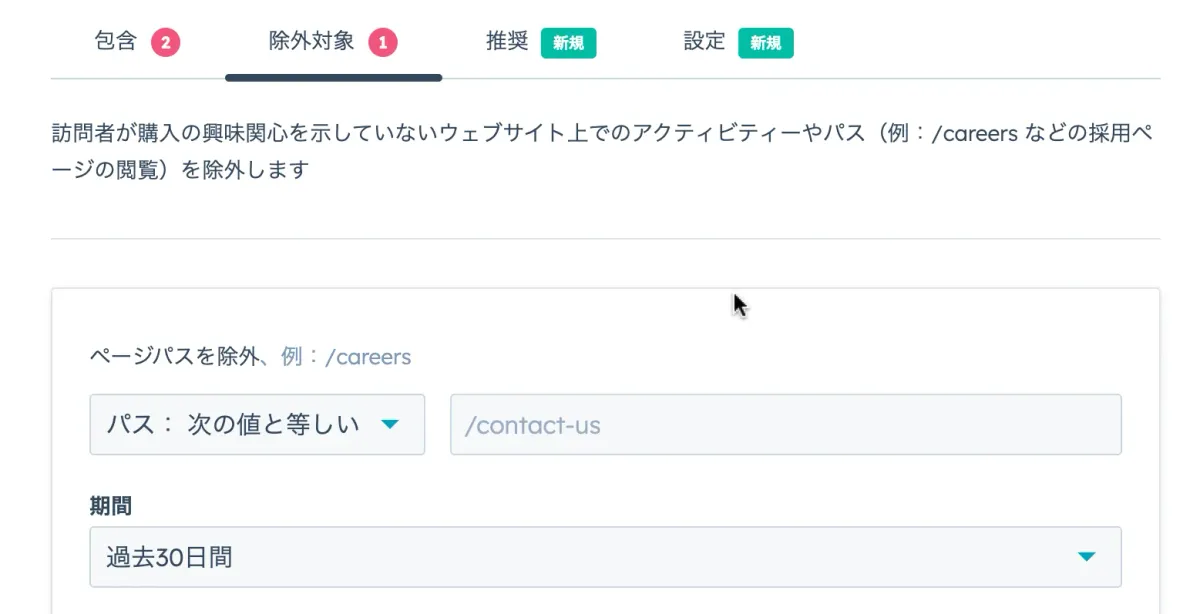
Task: Click the underline indicator beneath 除外対象
Action: click(336, 75)
